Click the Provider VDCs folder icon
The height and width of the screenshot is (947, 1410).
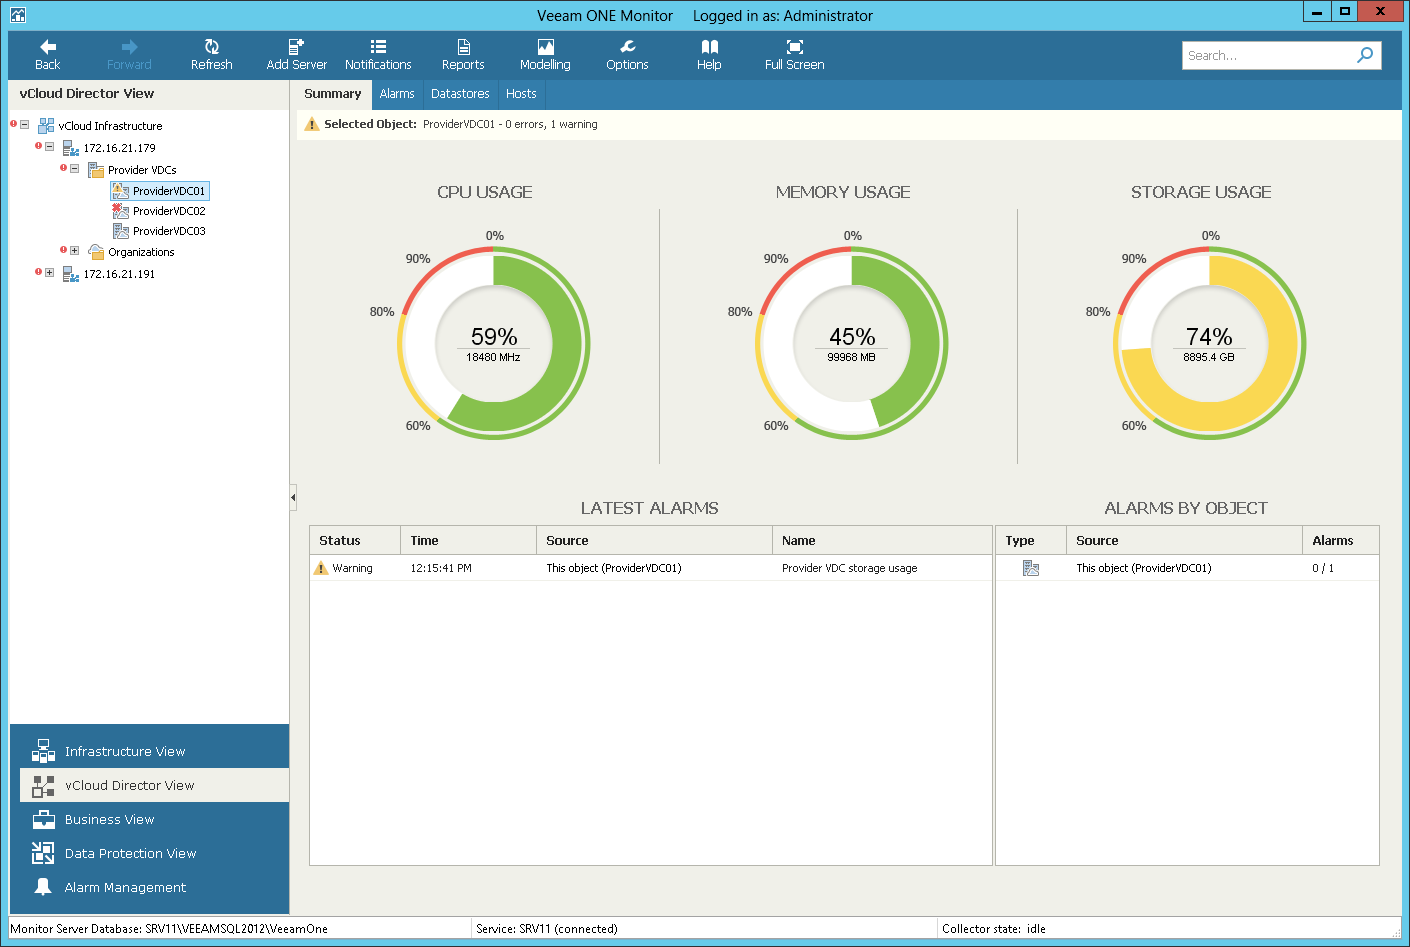[96, 170]
